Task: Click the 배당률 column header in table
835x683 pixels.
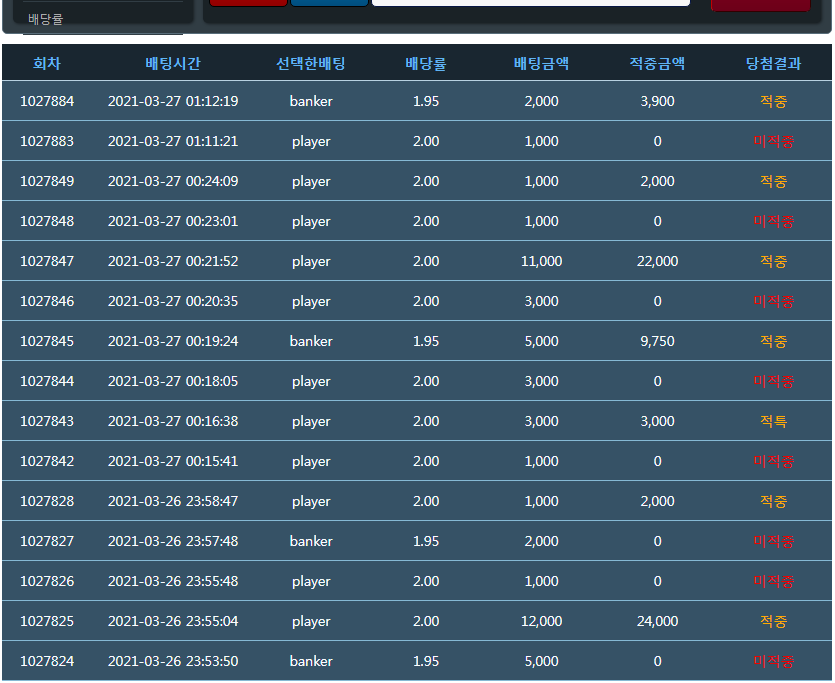Action: [x=425, y=63]
